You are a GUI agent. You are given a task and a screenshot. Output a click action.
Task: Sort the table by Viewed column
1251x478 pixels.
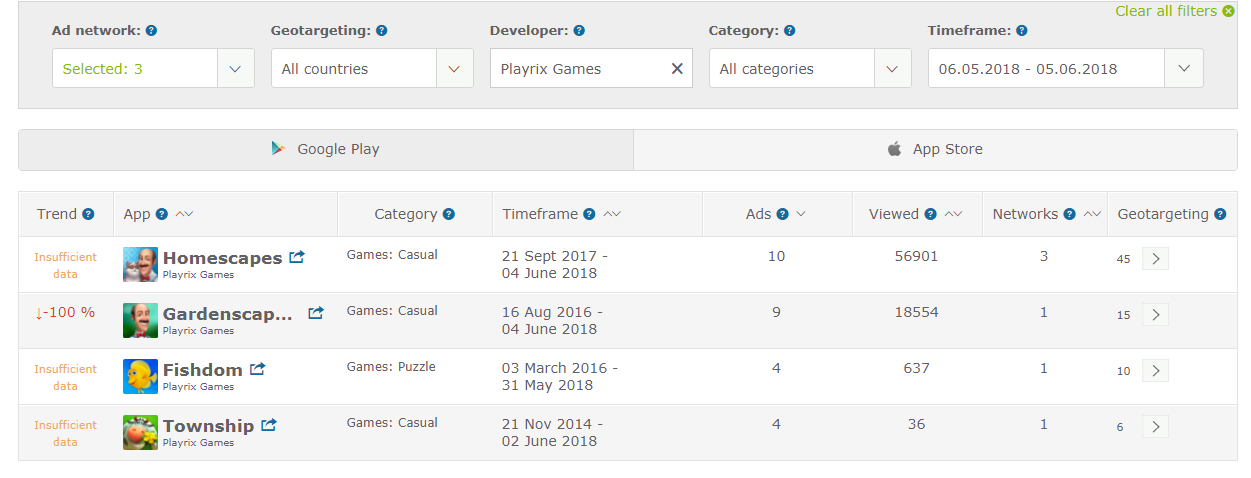pyautogui.click(x=953, y=214)
